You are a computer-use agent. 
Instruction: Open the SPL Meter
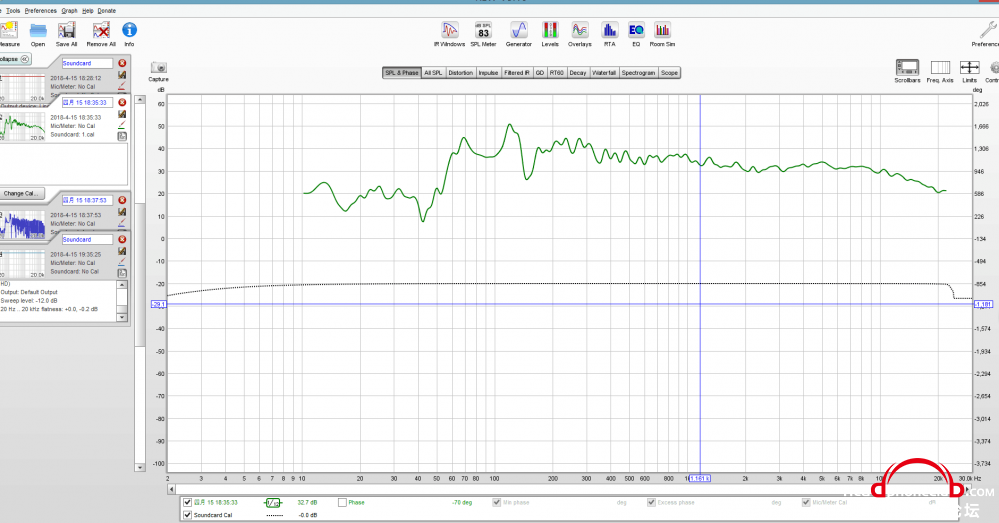coord(484,34)
